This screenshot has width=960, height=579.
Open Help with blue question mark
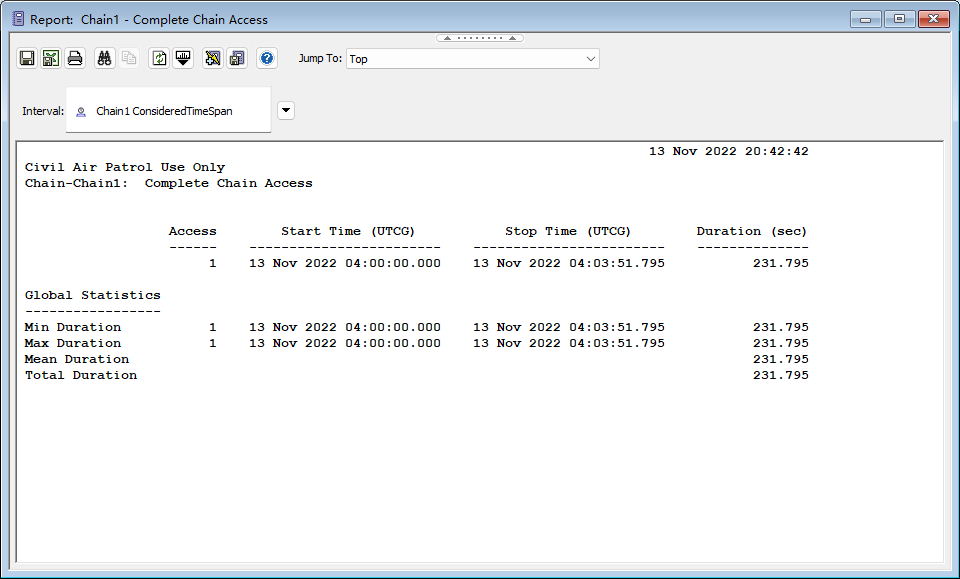coord(267,58)
